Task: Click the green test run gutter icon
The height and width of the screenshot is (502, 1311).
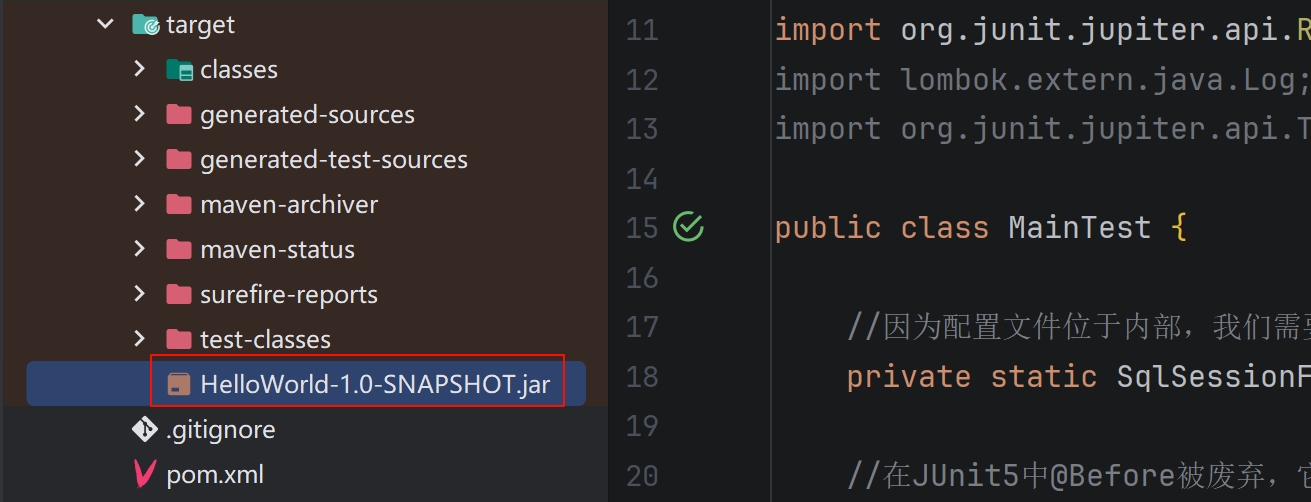Action: [688, 227]
